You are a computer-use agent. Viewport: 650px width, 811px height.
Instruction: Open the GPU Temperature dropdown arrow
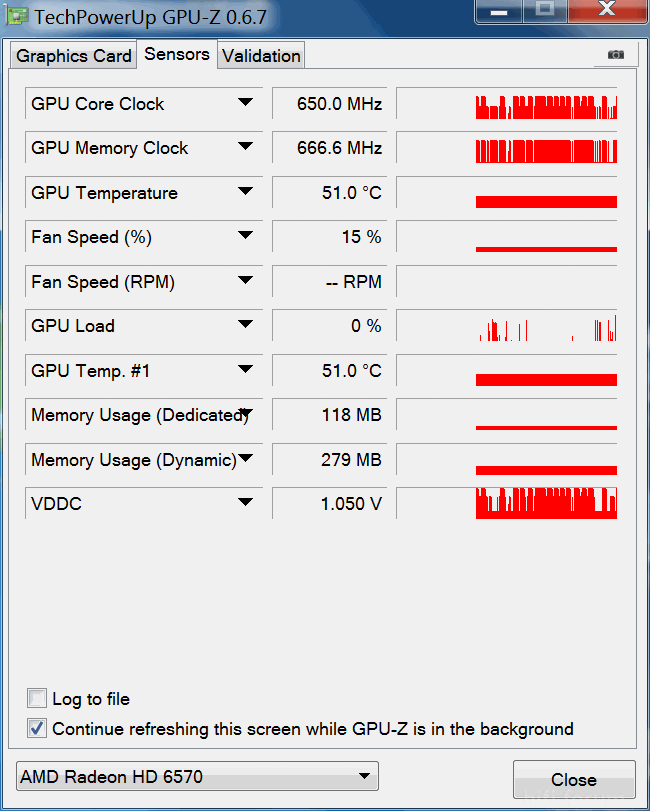pos(245,192)
